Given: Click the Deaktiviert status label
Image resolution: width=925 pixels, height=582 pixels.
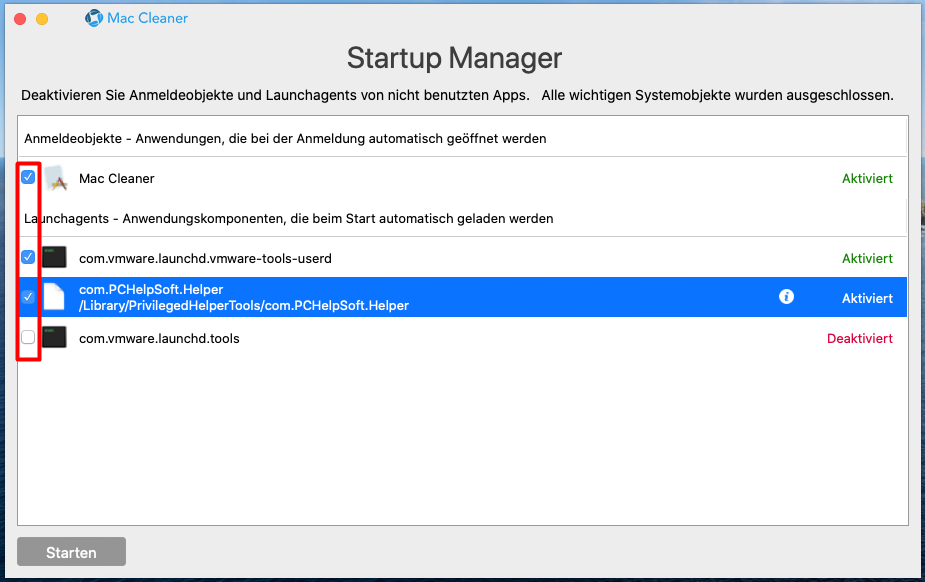Looking at the screenshot, I should tap(860, 338).
